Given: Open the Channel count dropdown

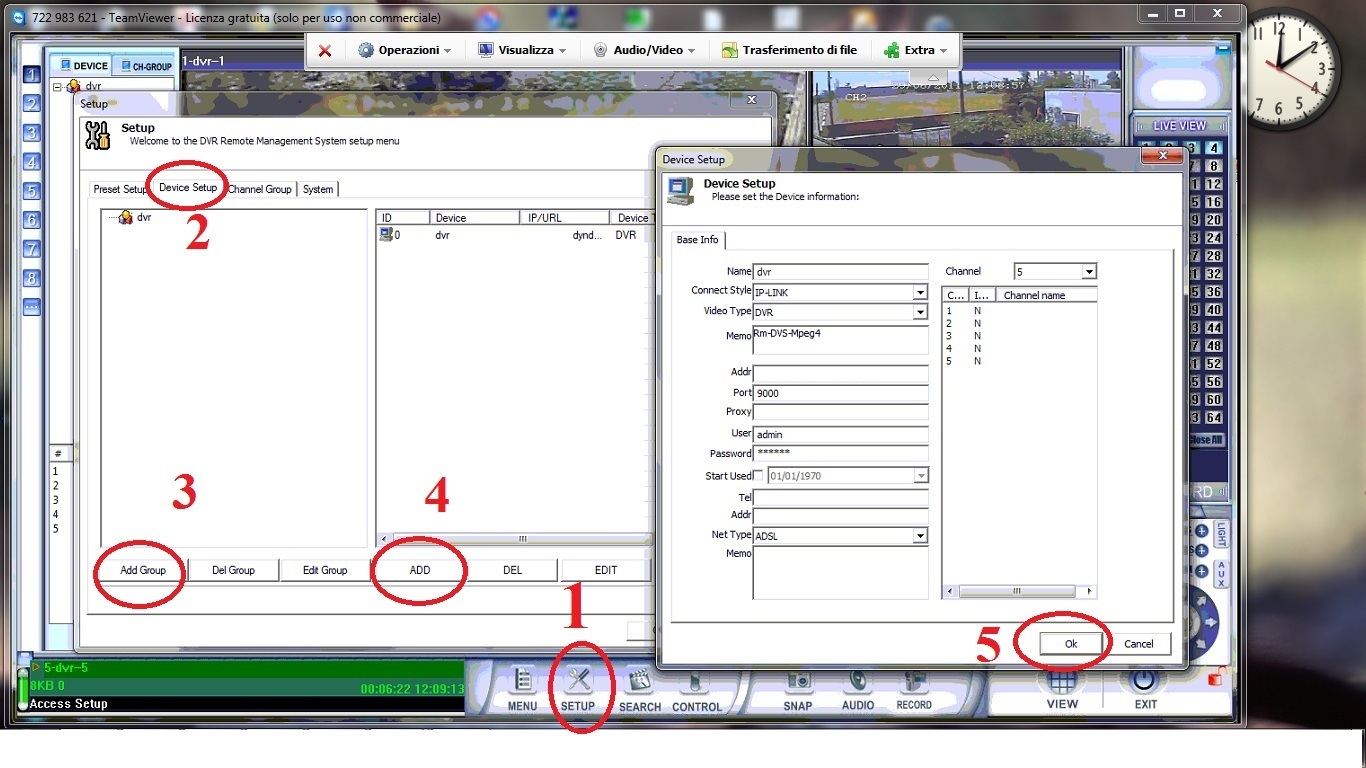Looking at the screenshot, I should (1089, 272).
